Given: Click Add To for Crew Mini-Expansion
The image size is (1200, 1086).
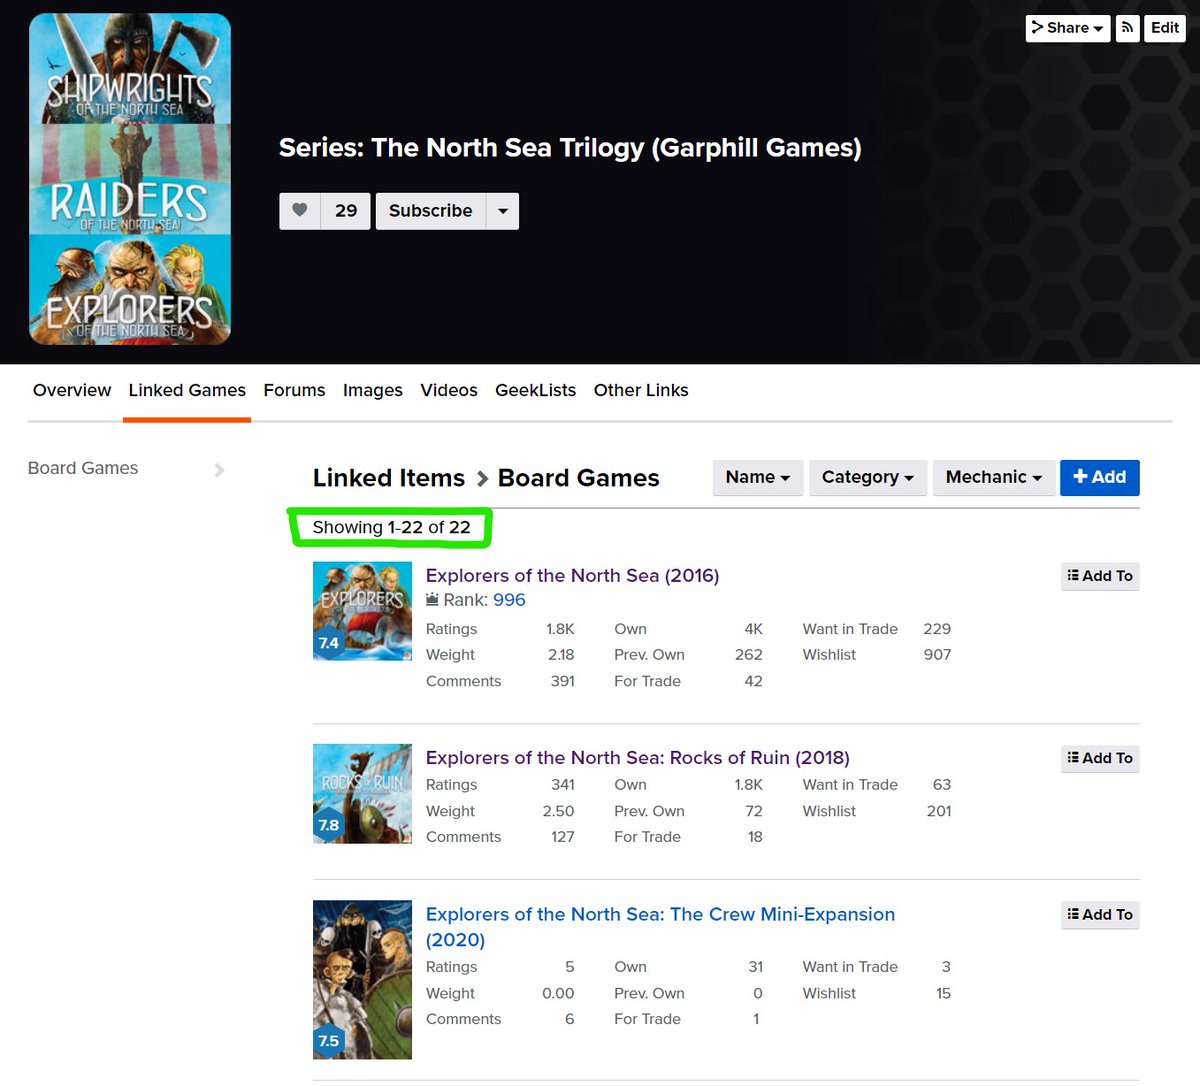Looking at the screenshot, I should pos(1100,915).
